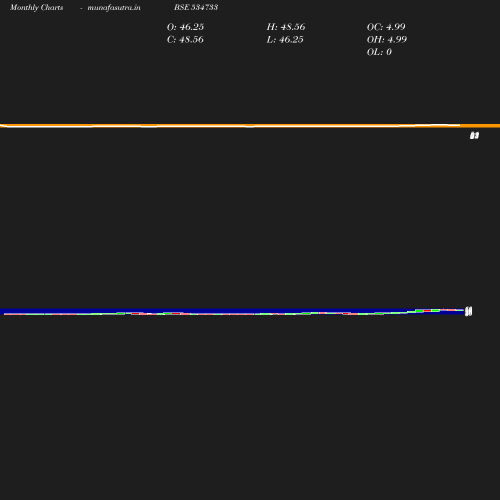This screenshot has width=500, height=500.
Task: Open the munafasutra.in site label
Action: click(x=114, y=8)
